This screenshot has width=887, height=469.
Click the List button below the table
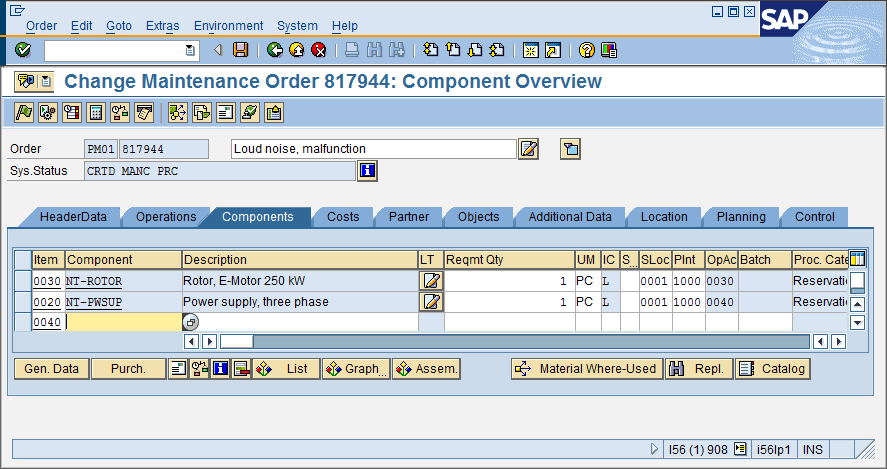pos(287,369)
